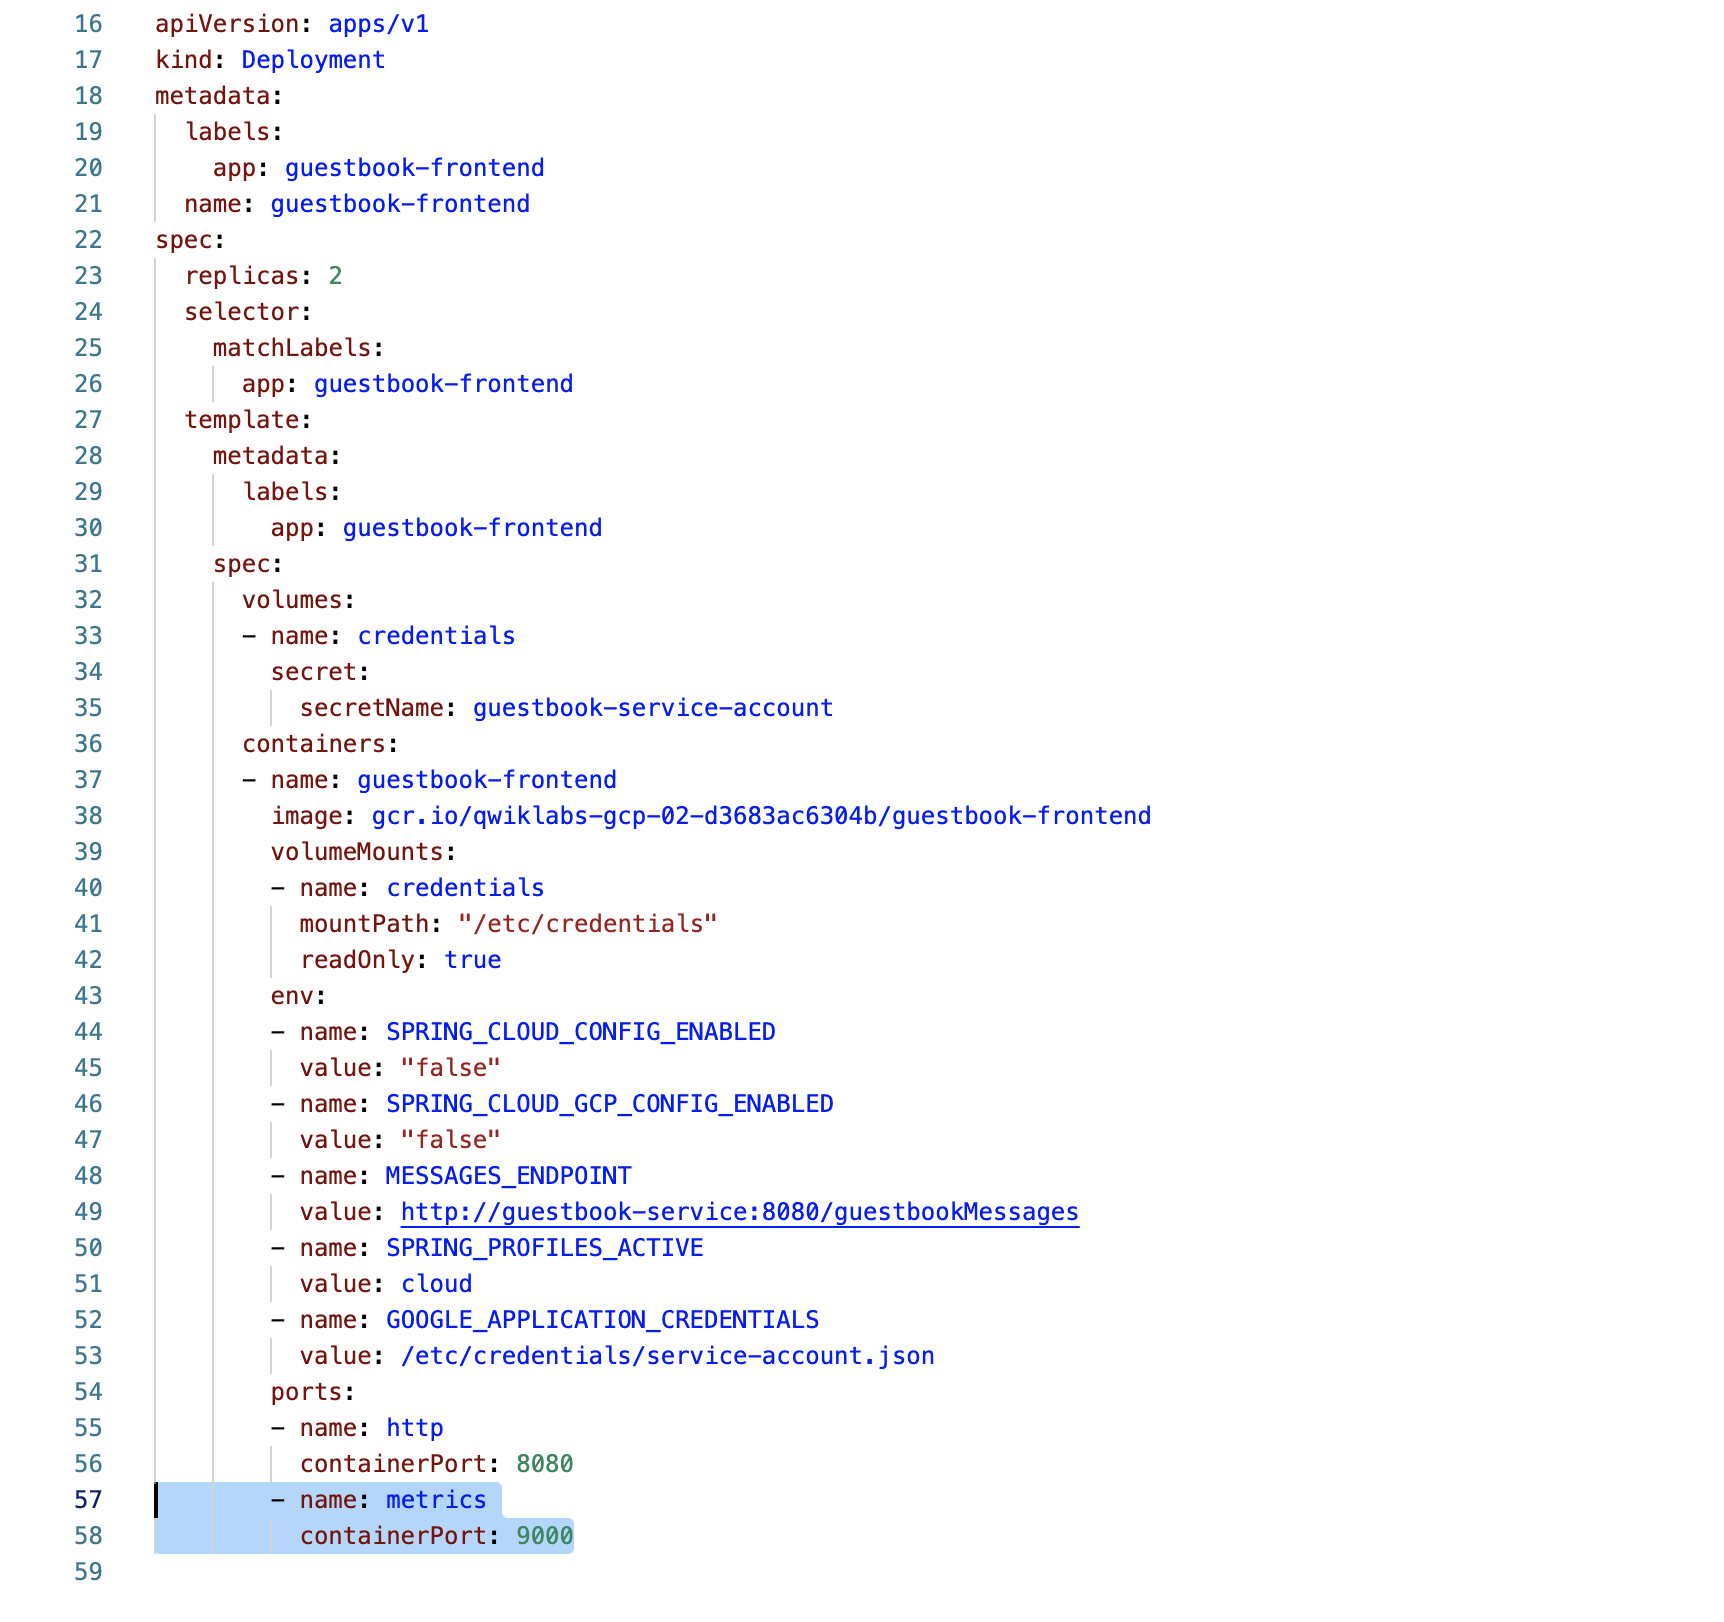The width and height of the screenshot is (1724, 1622).
Task: Click the 'true' readOnly value
Action: (x=473, y=960)
